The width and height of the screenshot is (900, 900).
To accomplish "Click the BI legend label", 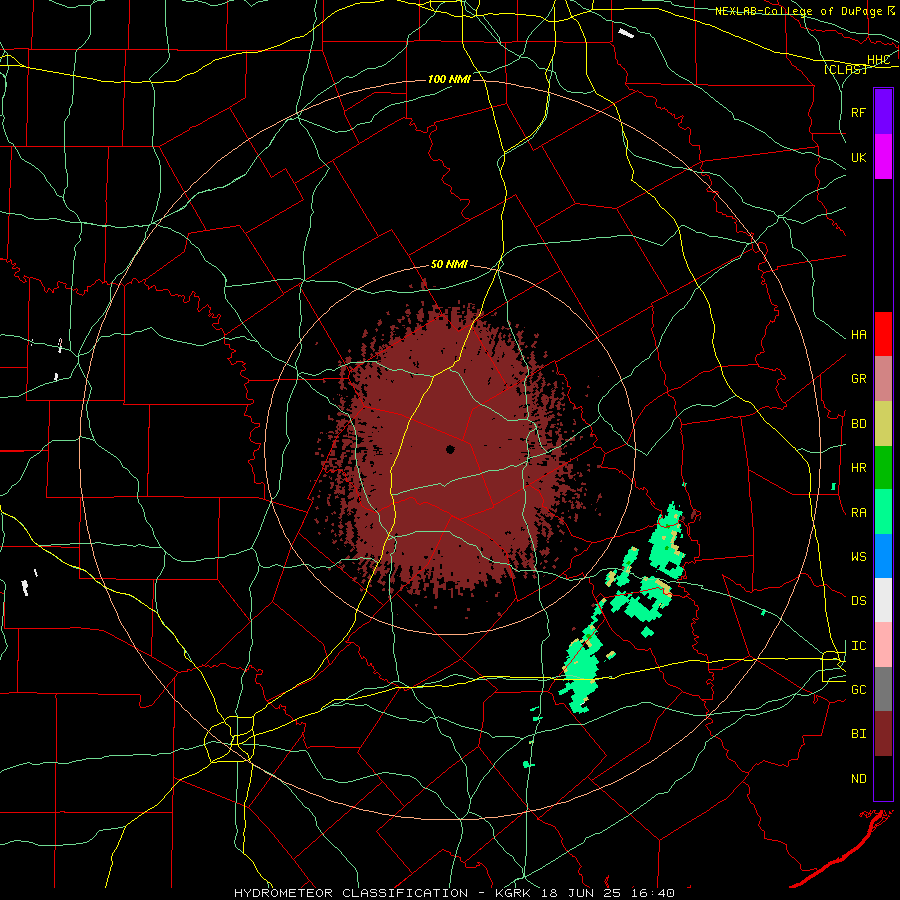I will pos(858,734).
